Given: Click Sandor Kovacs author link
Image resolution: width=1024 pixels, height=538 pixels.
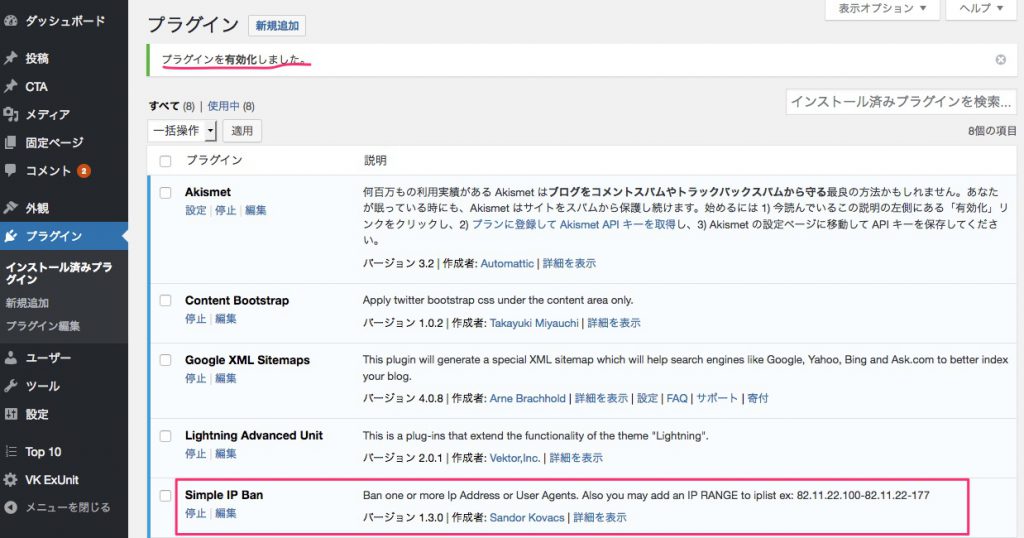Looking at the screenshot, I should pos(527,517).
